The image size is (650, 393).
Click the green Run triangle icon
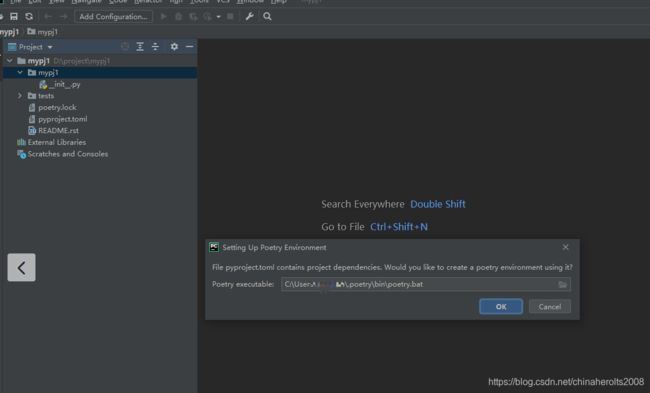[164, 17]
